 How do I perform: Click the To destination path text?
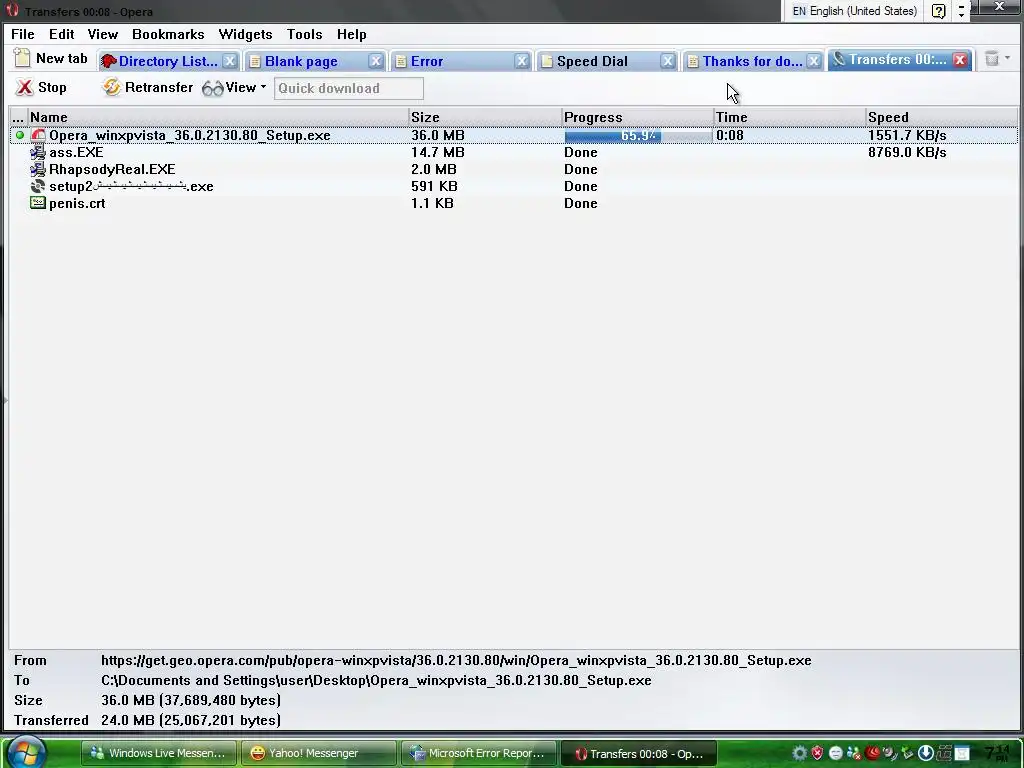point(376,680)
